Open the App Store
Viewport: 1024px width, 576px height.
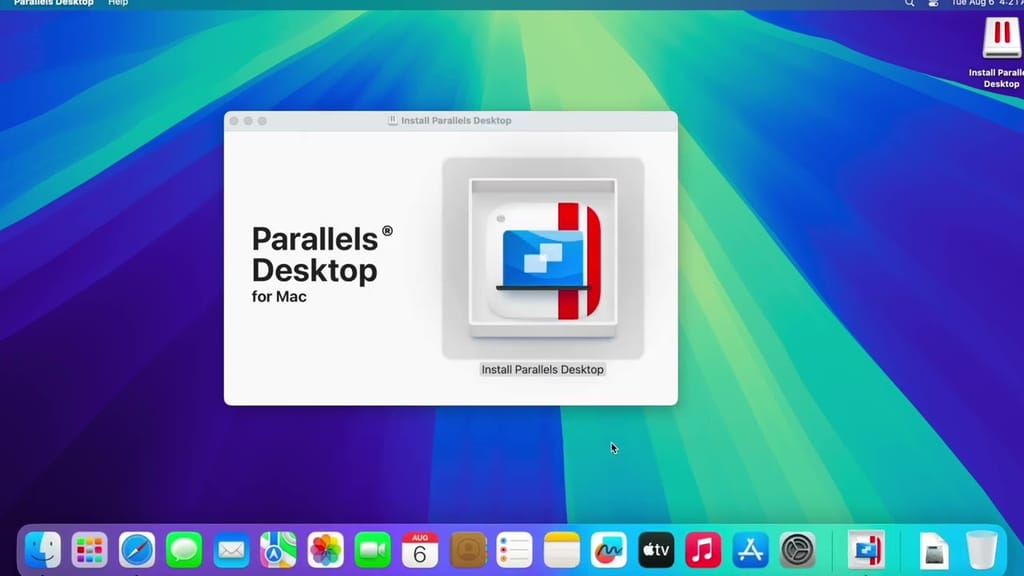[x=749, y=548]
